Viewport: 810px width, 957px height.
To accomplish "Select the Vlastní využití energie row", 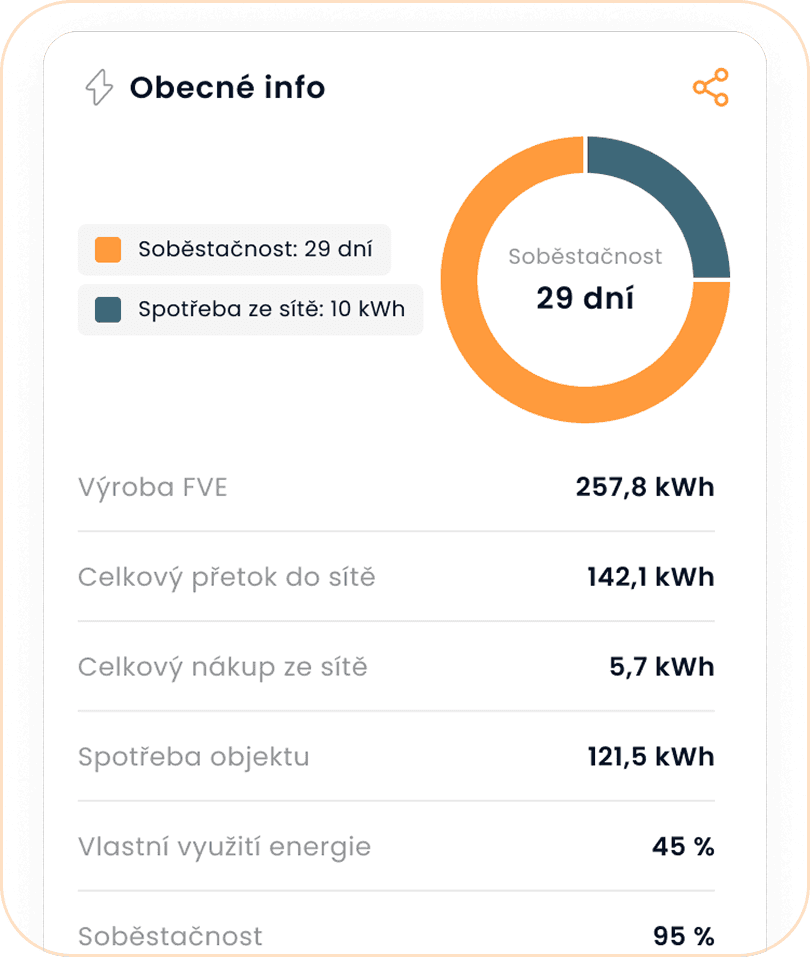I will click(x=224, y=847).
